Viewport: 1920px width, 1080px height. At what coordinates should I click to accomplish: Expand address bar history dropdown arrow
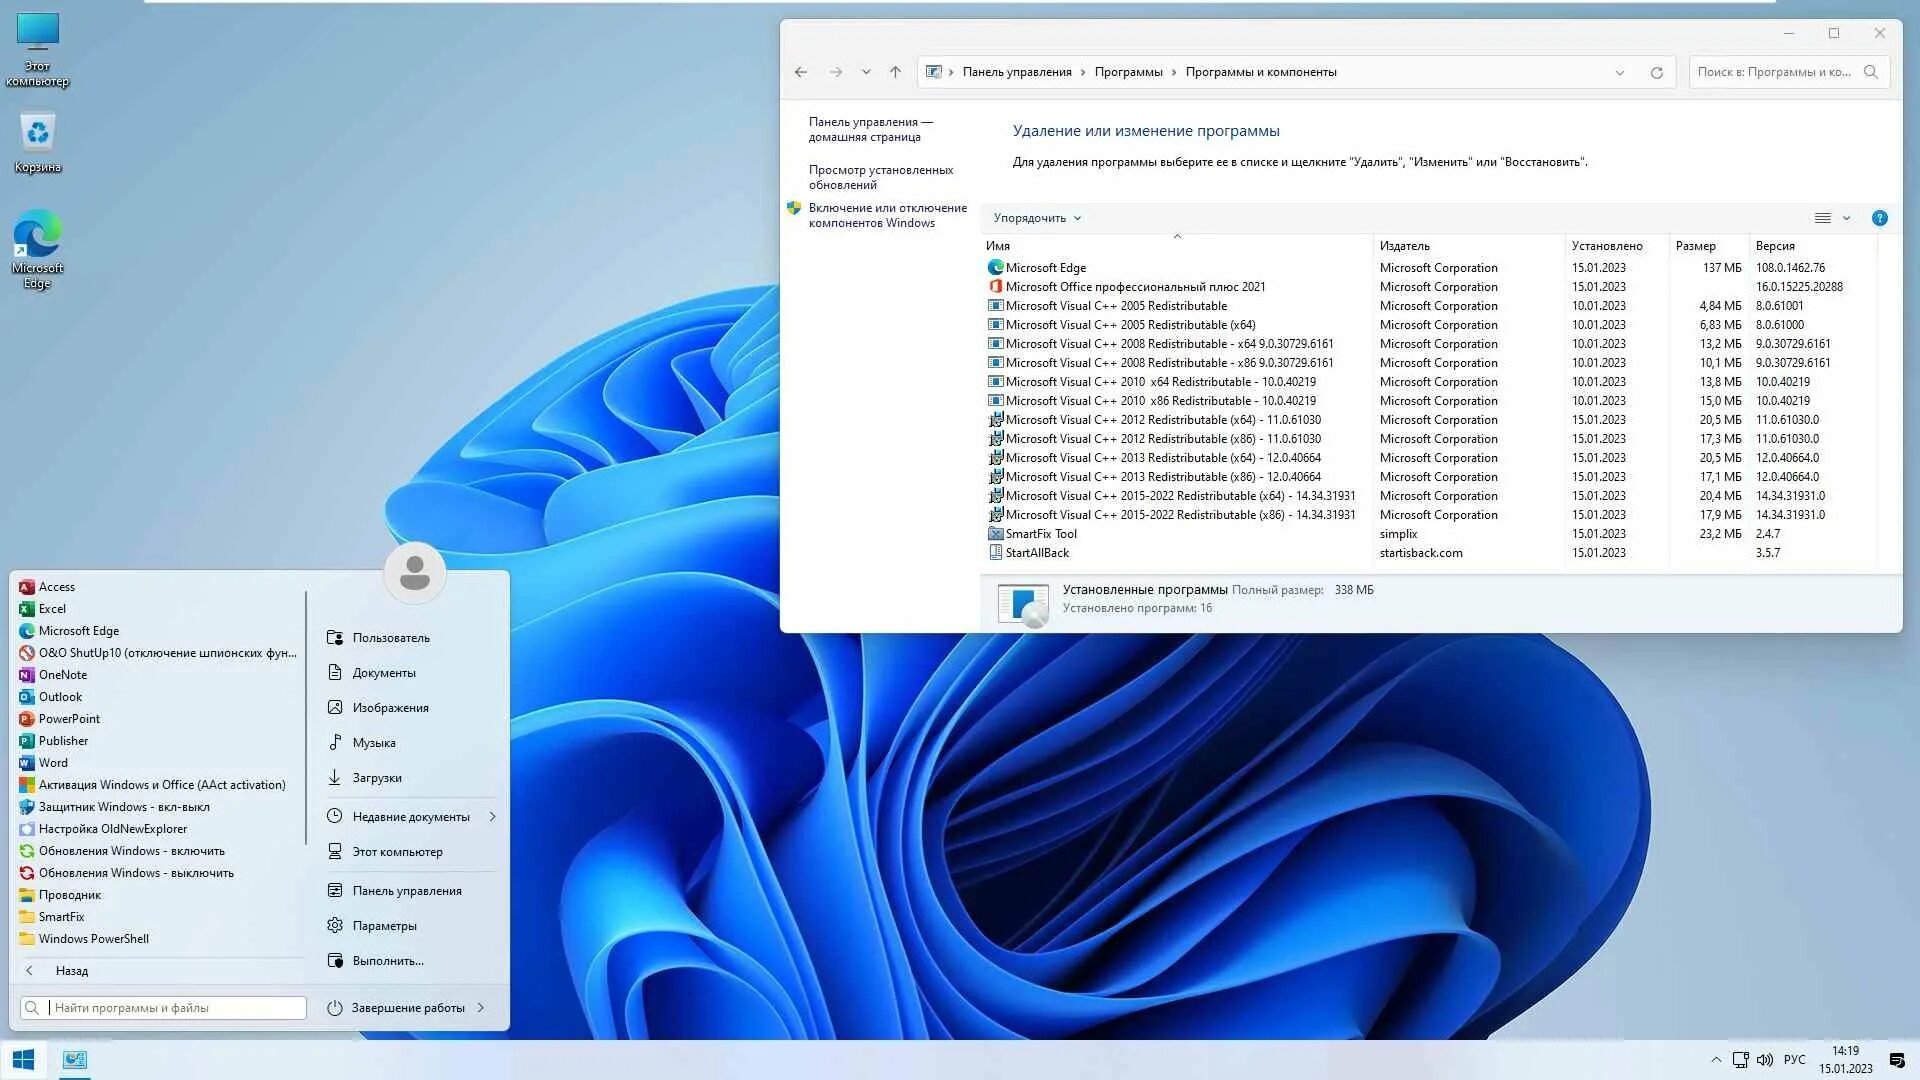click(1619, 72)
